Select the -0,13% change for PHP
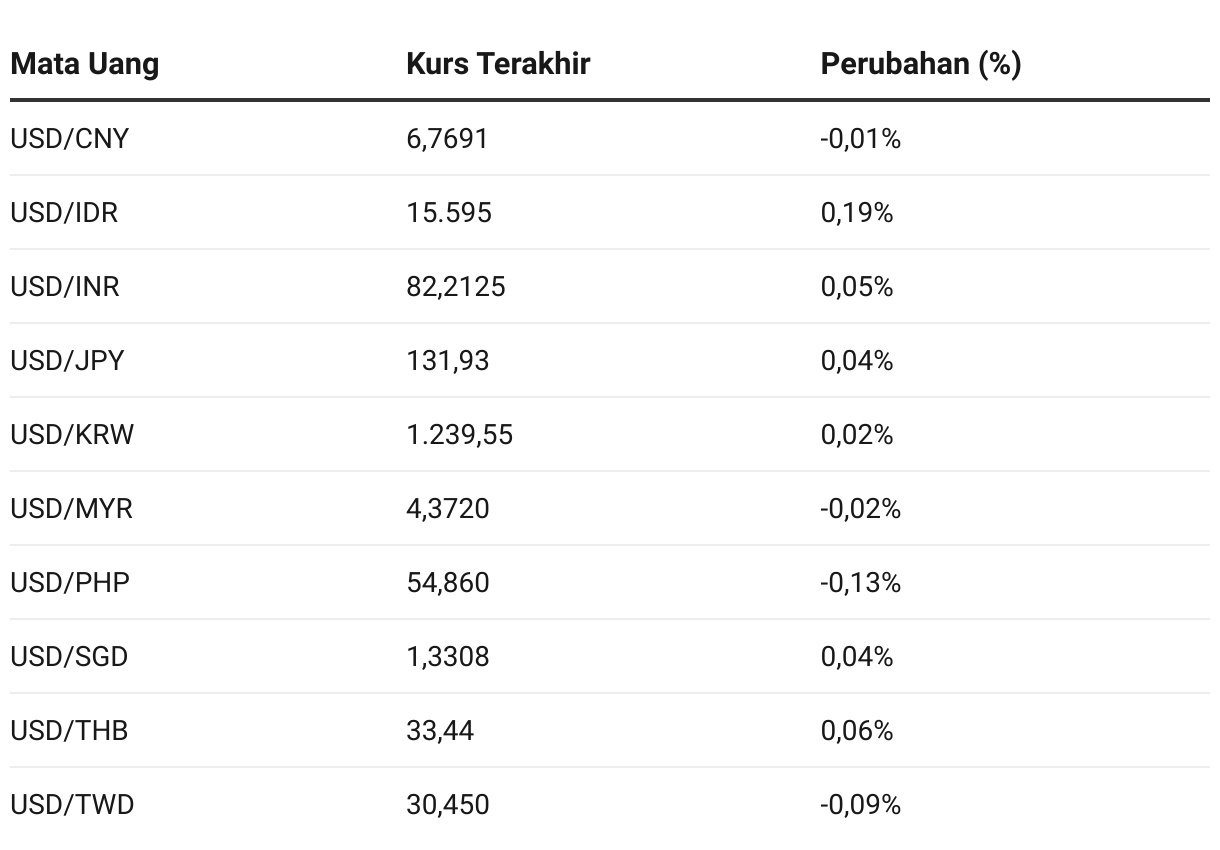This screenshot has width=1220, height=850. [x=861, y=583]
